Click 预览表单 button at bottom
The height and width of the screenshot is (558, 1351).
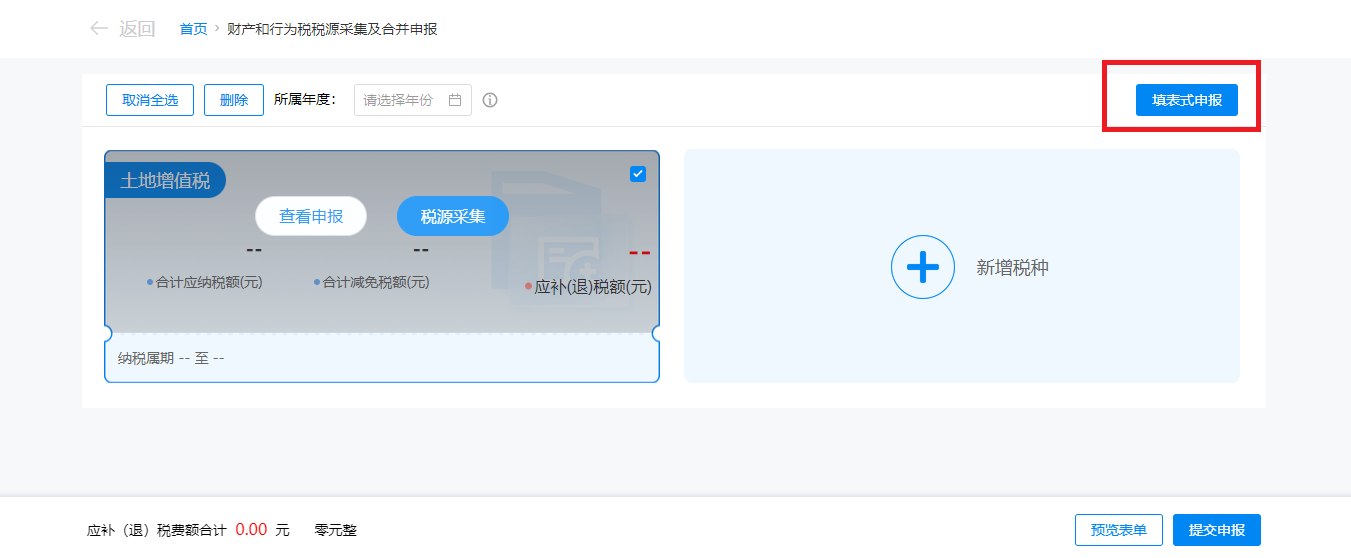coord(1118,530)
